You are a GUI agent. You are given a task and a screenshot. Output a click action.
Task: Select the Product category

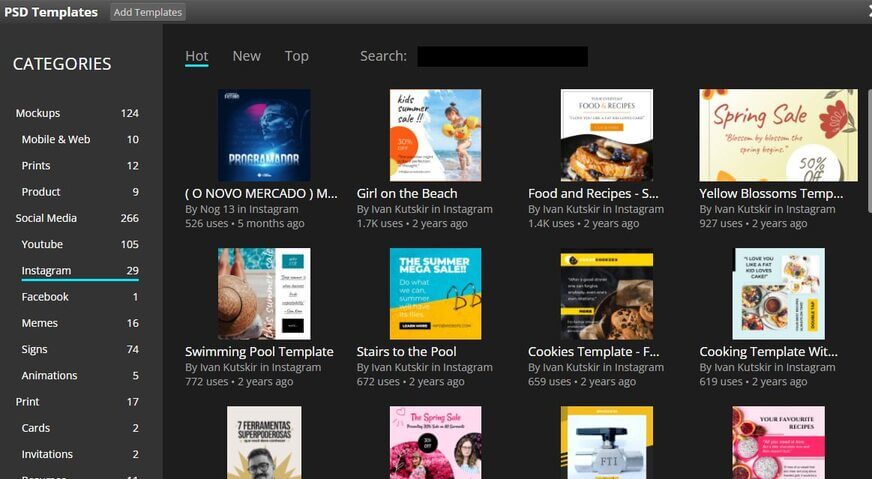(x=80, y=191)
